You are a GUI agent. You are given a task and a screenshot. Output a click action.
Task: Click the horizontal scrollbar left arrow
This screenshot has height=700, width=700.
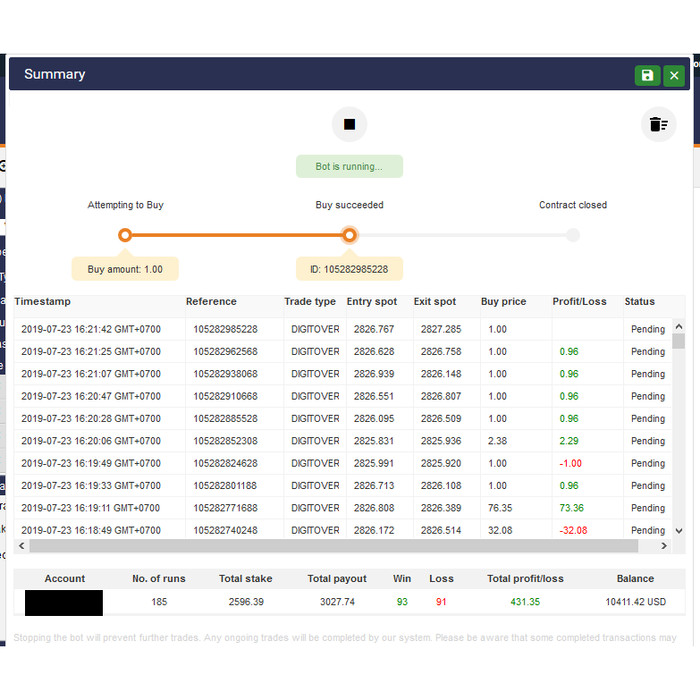(x=22, y=546)
